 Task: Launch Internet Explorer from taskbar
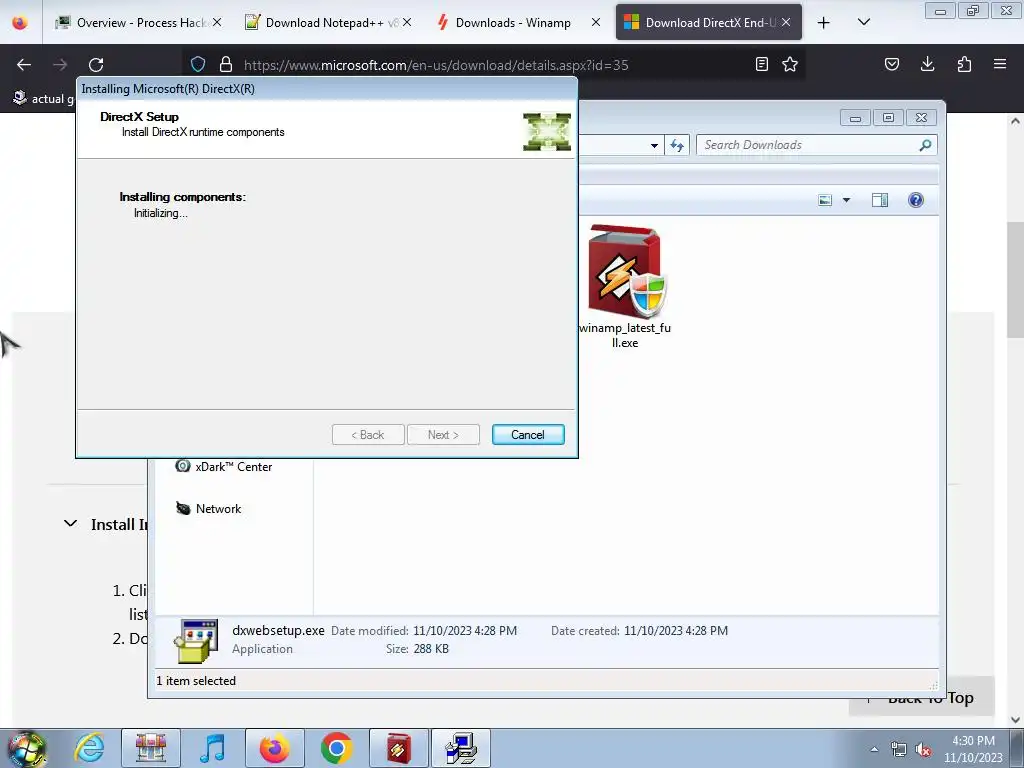click(89, 748)
